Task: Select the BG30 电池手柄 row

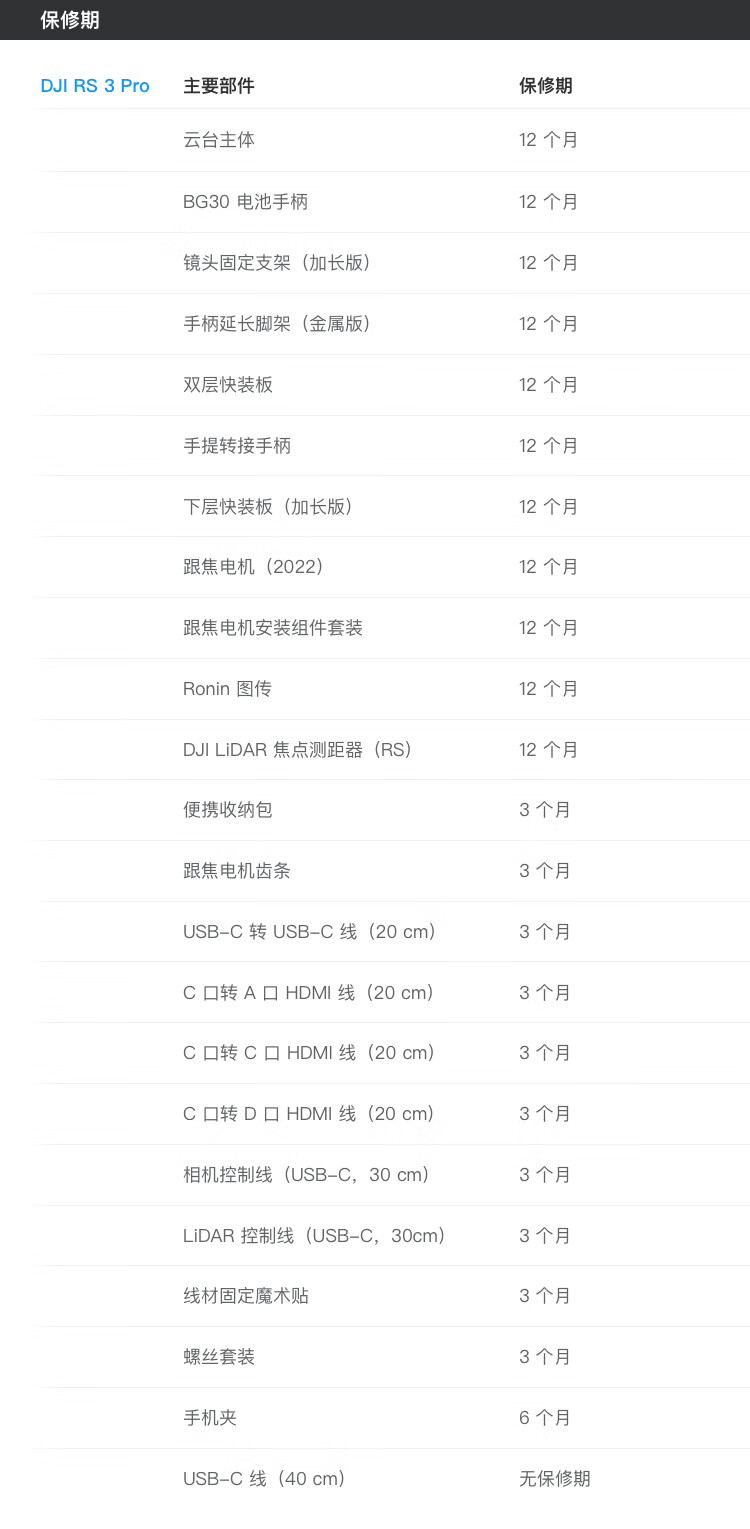Action: 395,202
